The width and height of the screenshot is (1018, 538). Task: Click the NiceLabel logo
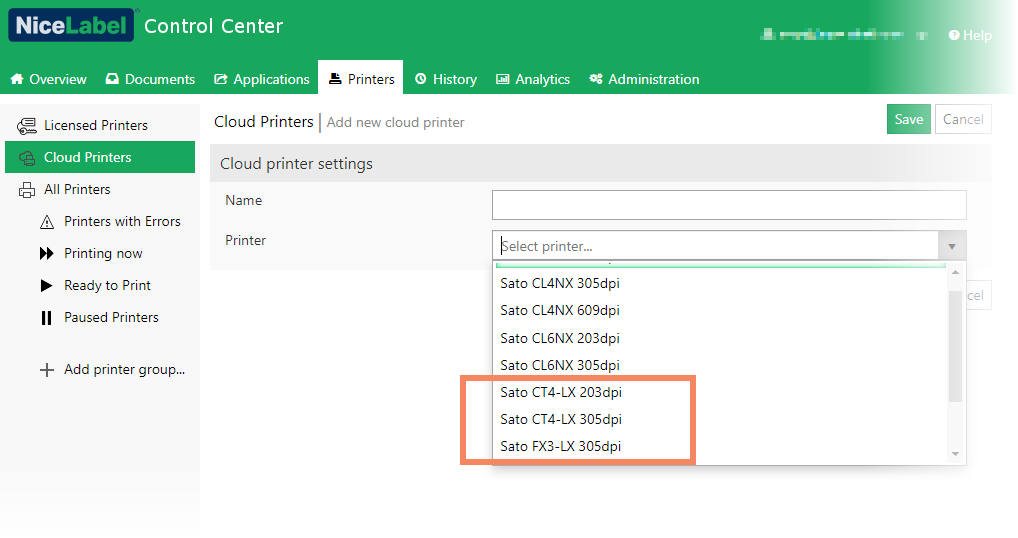click(71, 25)
